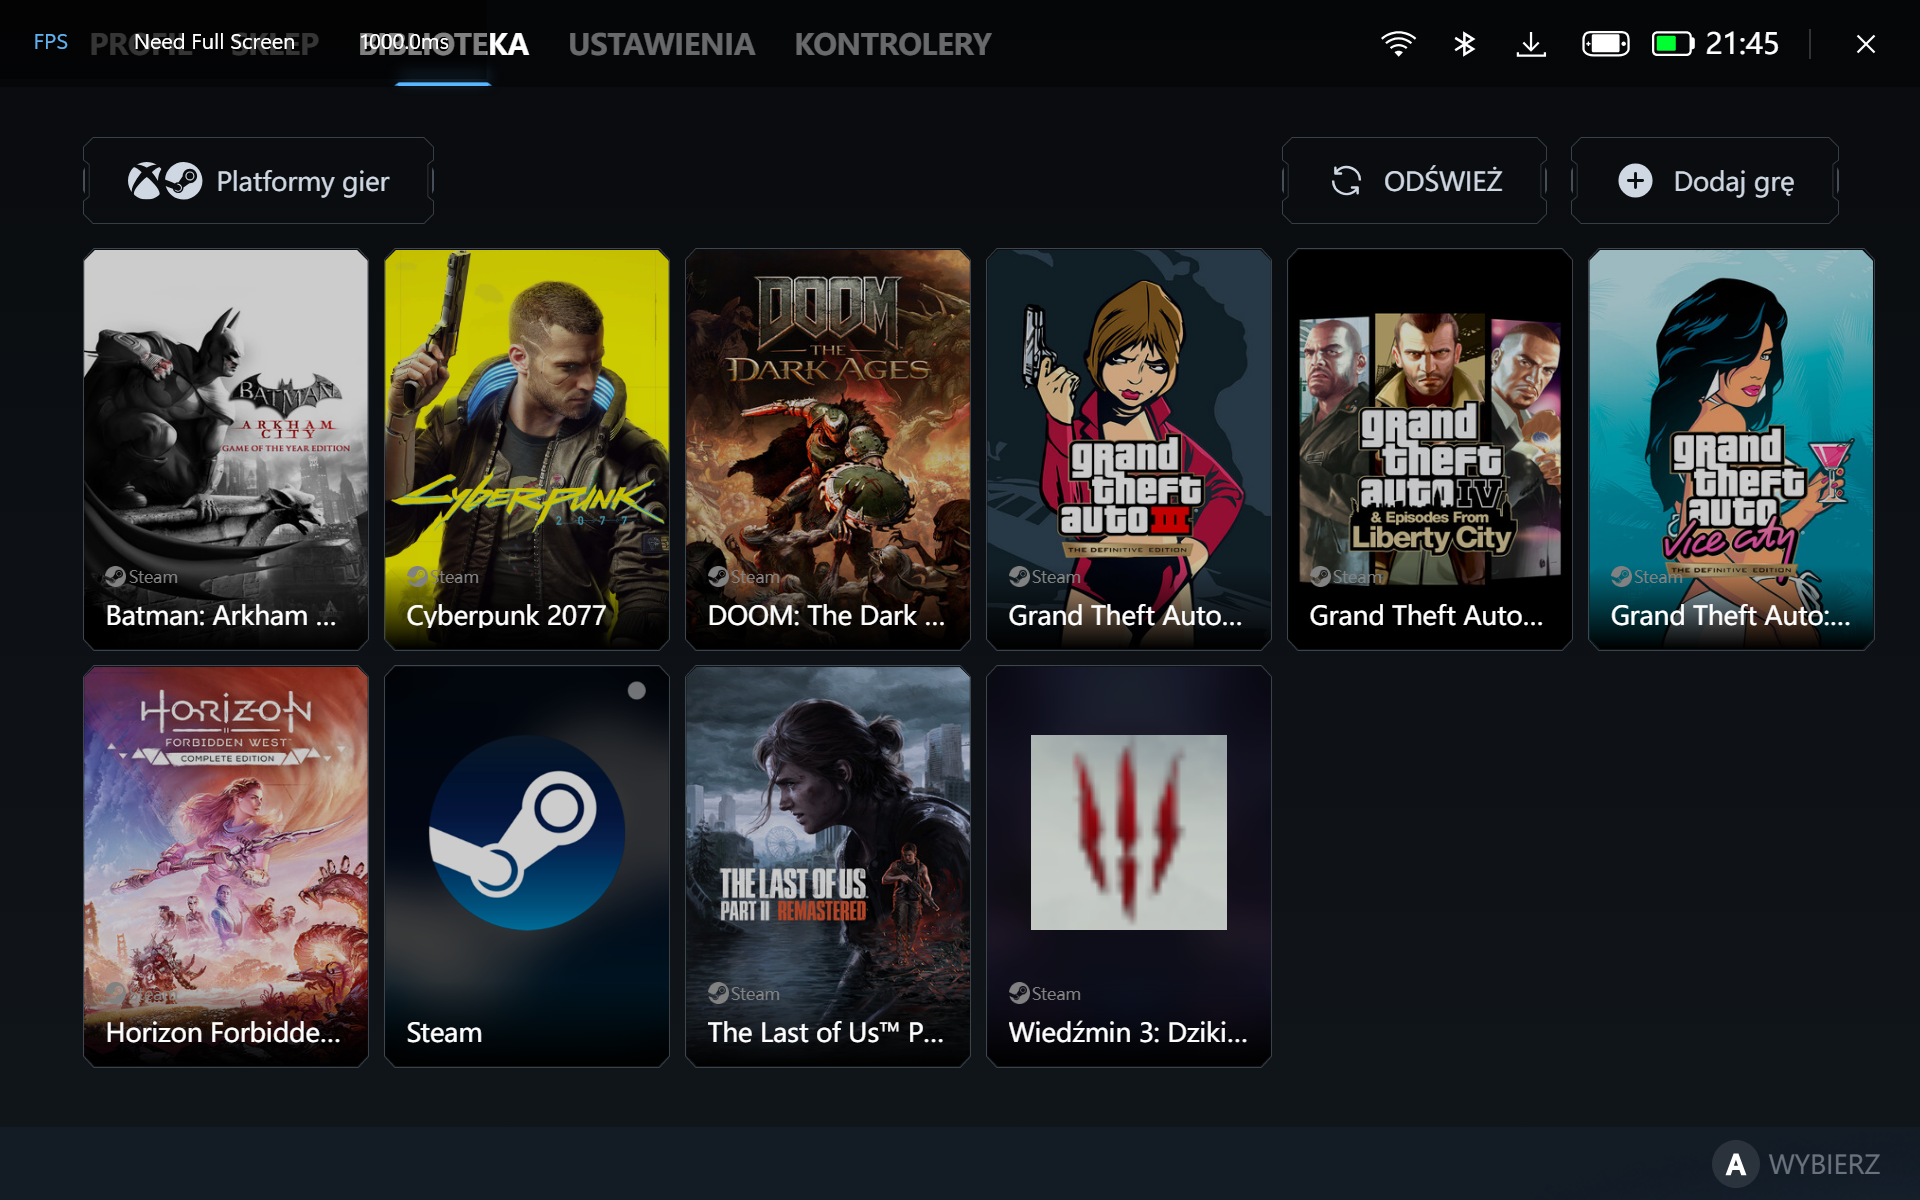Click the 'Need Full Screen' overlay text
The width and height of the screenshot is (1920, 1200).
[215, 42]
